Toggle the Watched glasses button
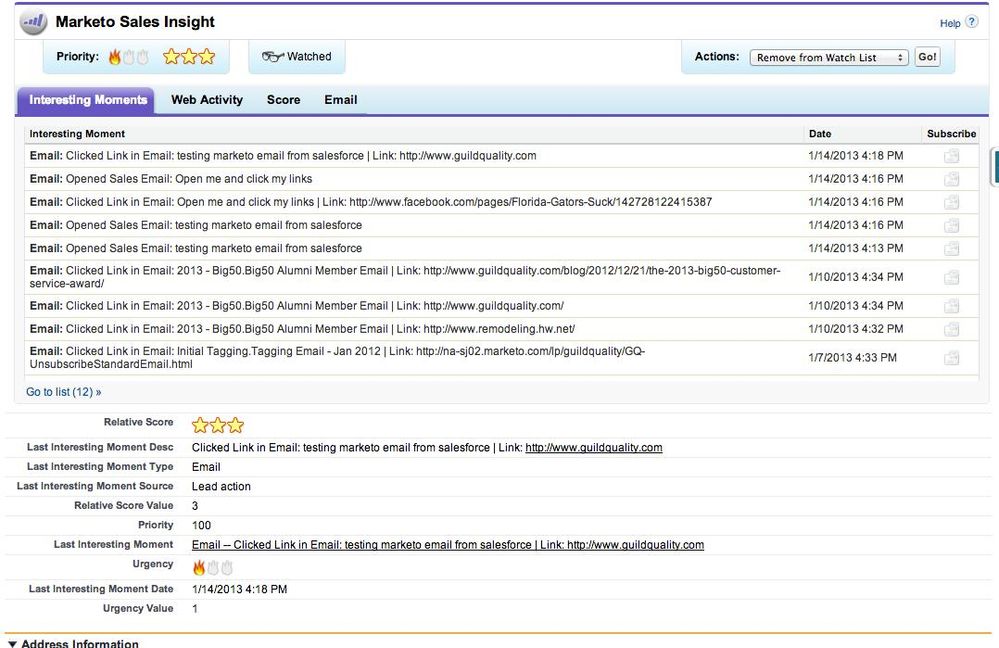 coord(297,57)
